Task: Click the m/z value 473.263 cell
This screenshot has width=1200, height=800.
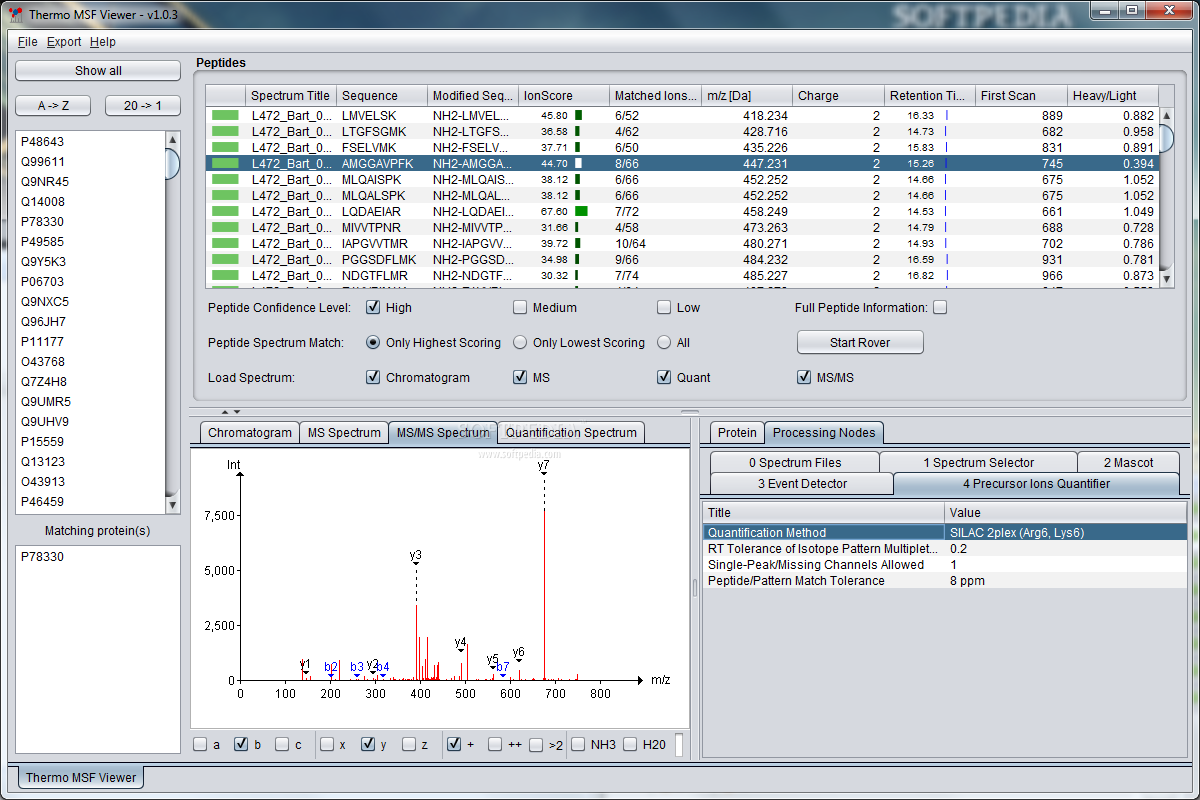Action: [x=747, y=227]
